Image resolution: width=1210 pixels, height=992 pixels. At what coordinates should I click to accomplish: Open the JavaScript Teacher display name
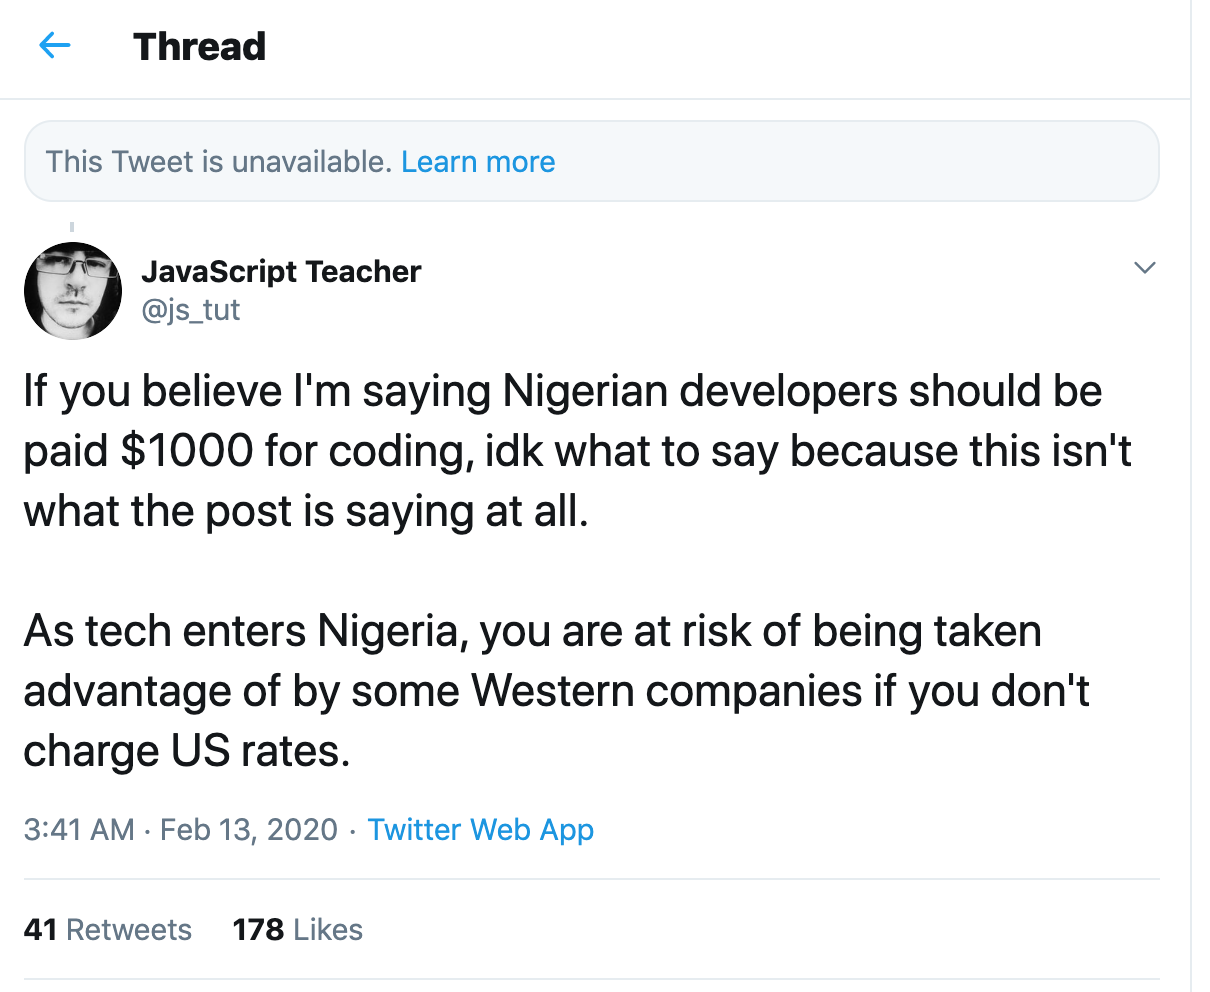(281, 271)
